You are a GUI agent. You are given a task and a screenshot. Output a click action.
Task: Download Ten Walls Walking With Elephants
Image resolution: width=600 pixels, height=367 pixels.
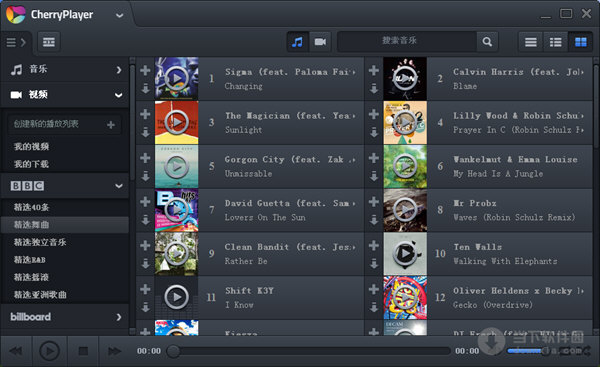pyautogui.click(x=374, y=263)
